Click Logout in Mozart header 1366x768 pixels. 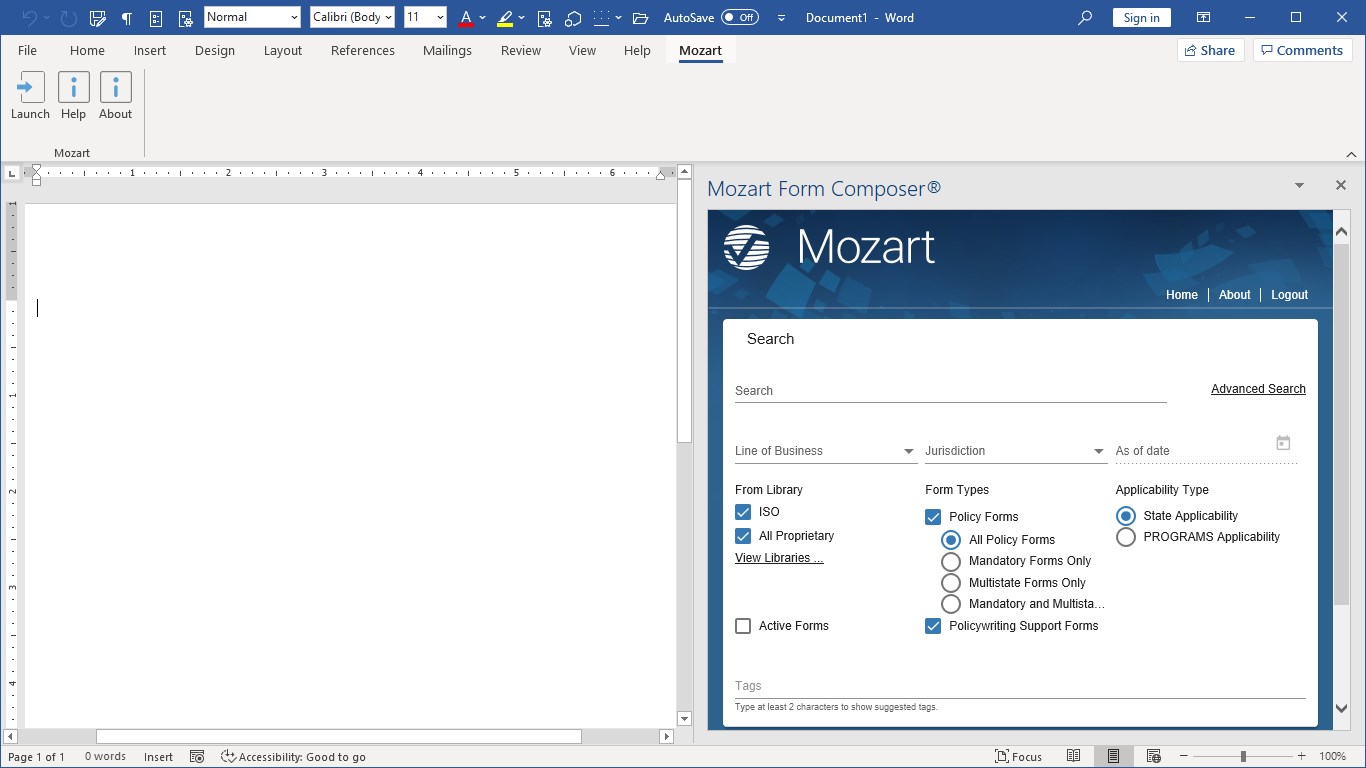point(1289,295)
